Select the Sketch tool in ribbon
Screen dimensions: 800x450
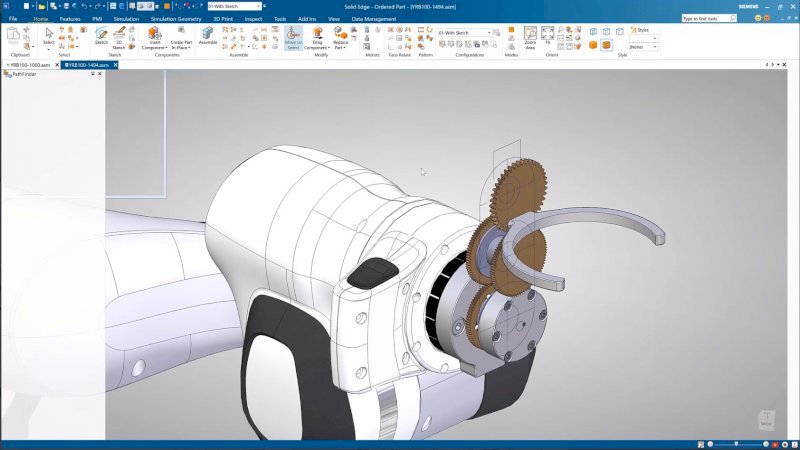[x=101, y=36]
